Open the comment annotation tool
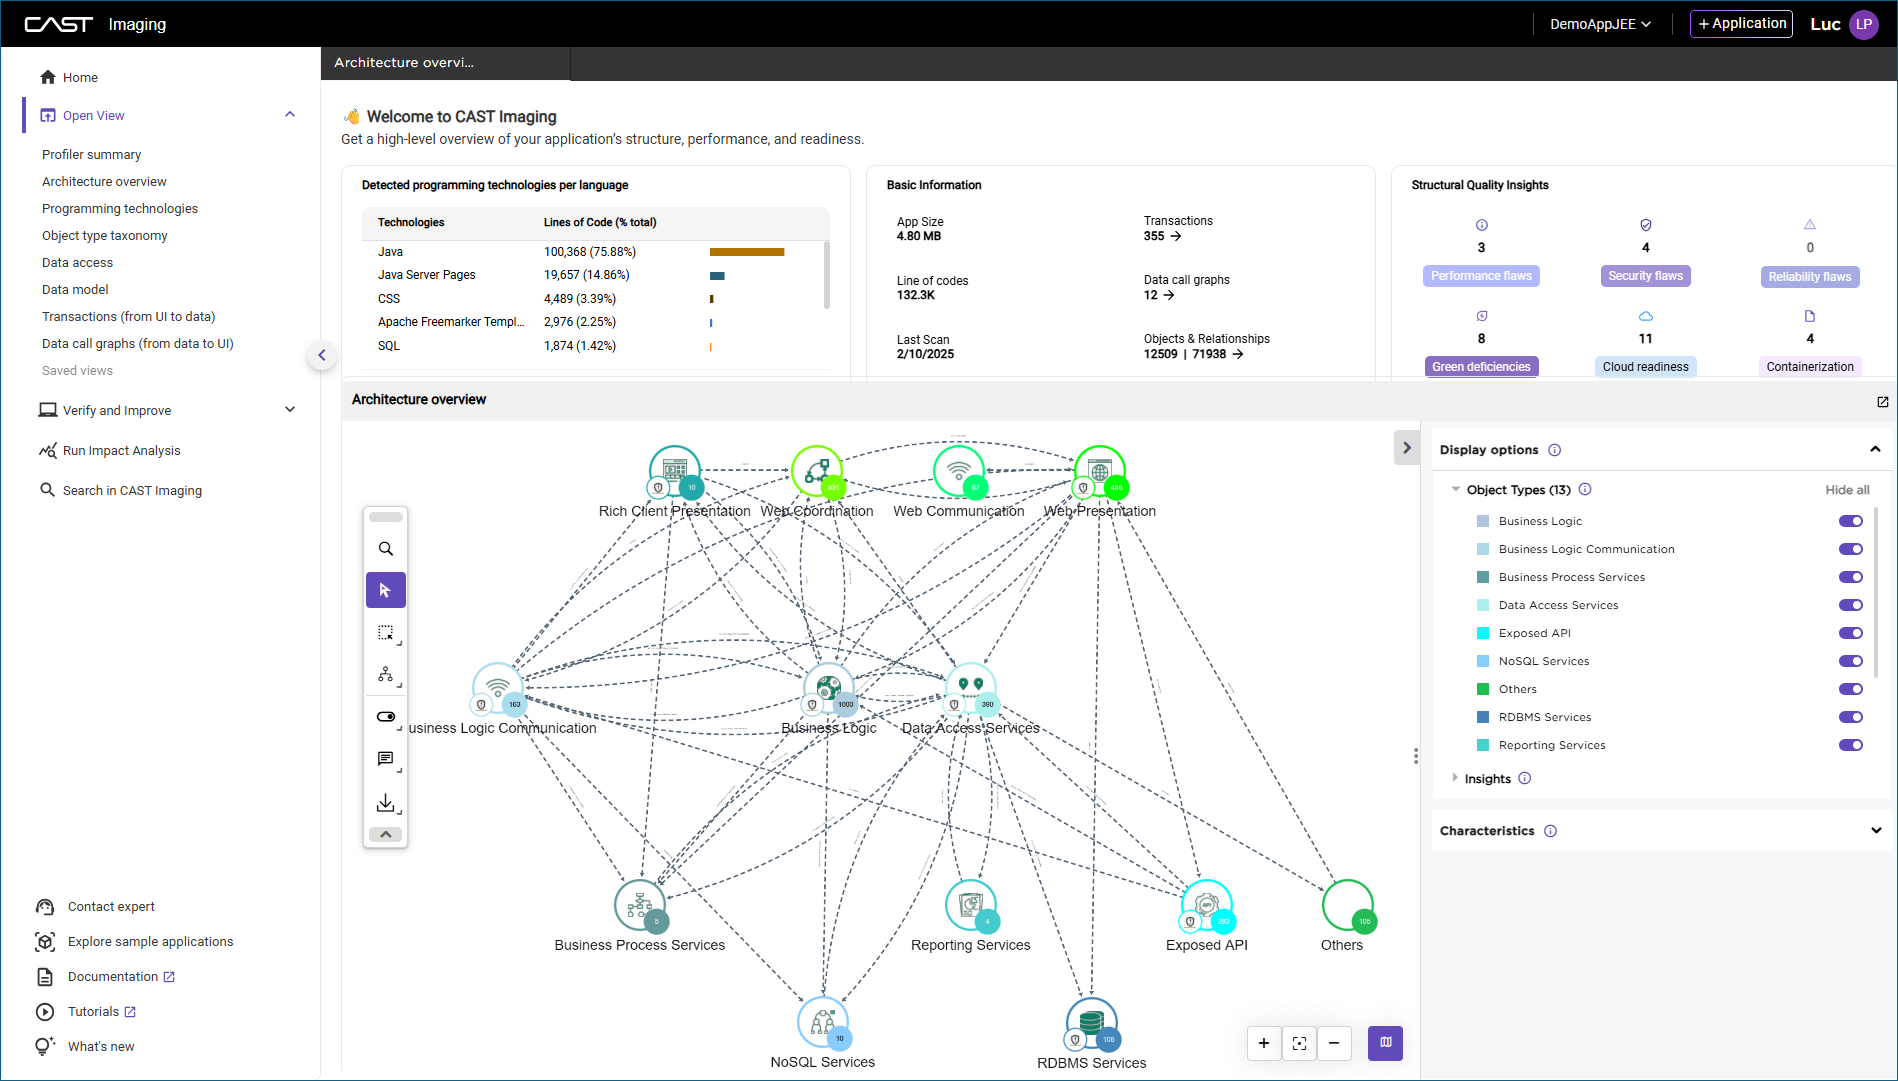Image resolution: width=1898 pixels, height=1081 pixels. point(385,760)
